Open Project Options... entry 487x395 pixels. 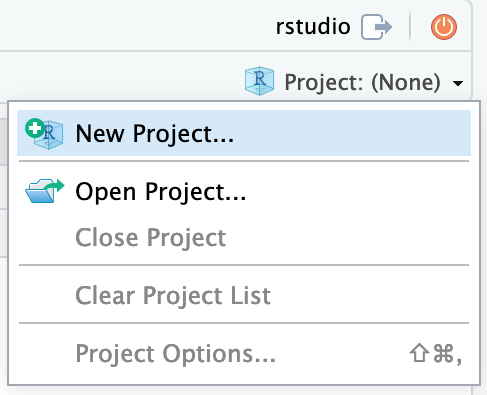(176, 353)
